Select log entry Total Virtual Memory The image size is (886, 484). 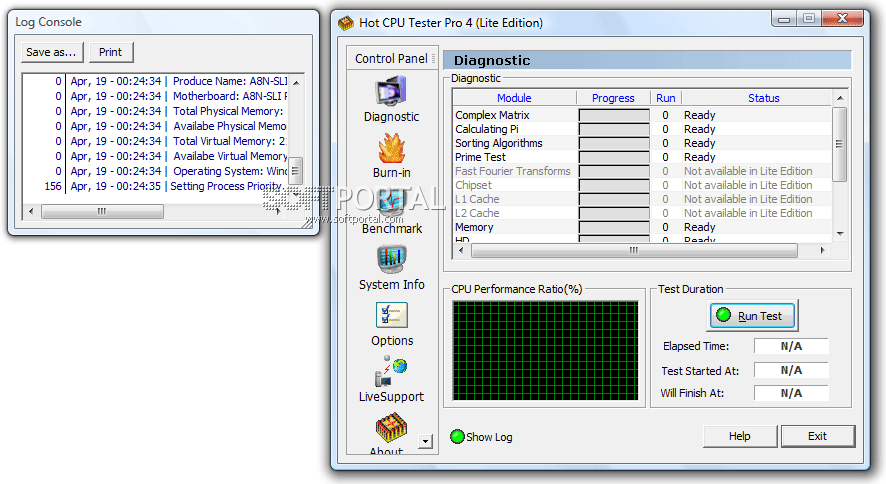pos(155,141)
